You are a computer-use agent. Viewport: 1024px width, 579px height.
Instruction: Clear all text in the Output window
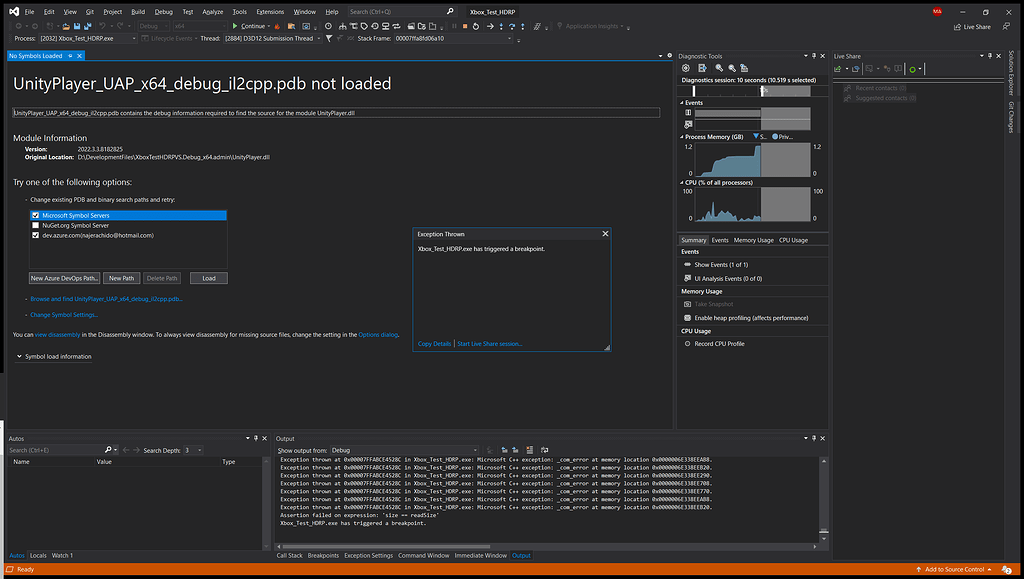coord(530,450)
